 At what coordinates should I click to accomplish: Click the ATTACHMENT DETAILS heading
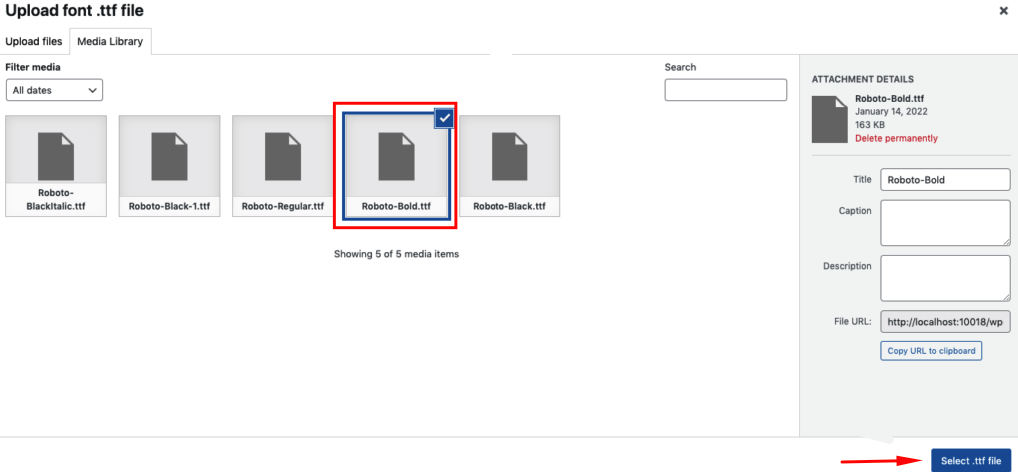coord(863,79)
